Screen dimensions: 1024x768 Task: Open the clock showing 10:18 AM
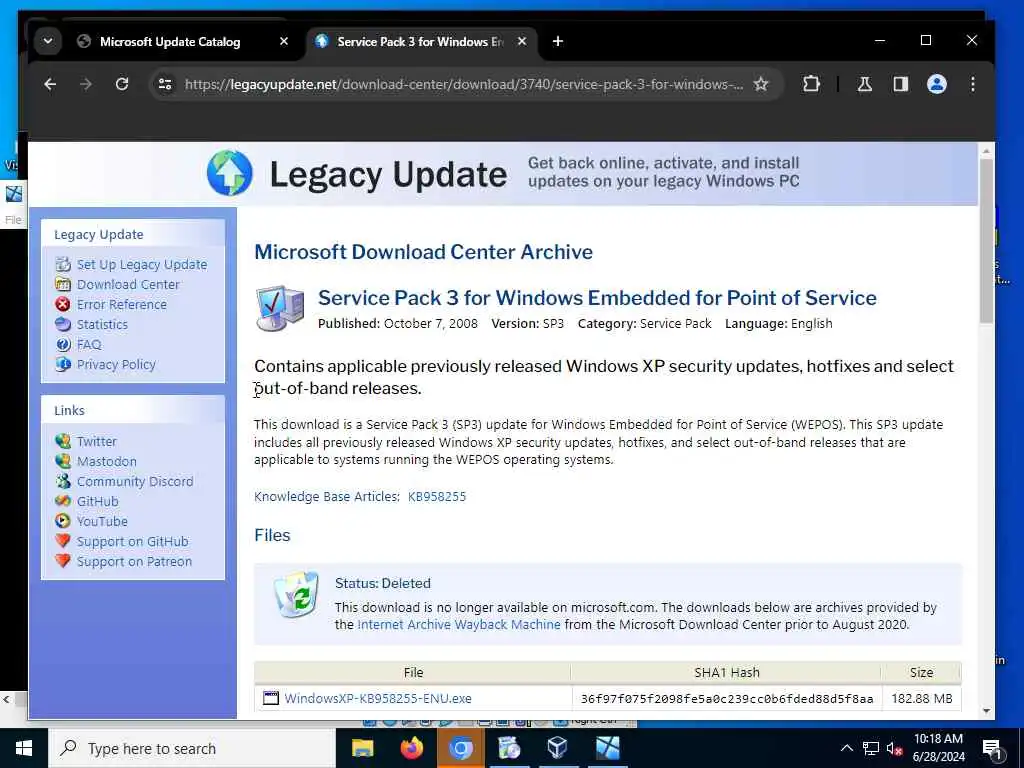click(938, 748)
